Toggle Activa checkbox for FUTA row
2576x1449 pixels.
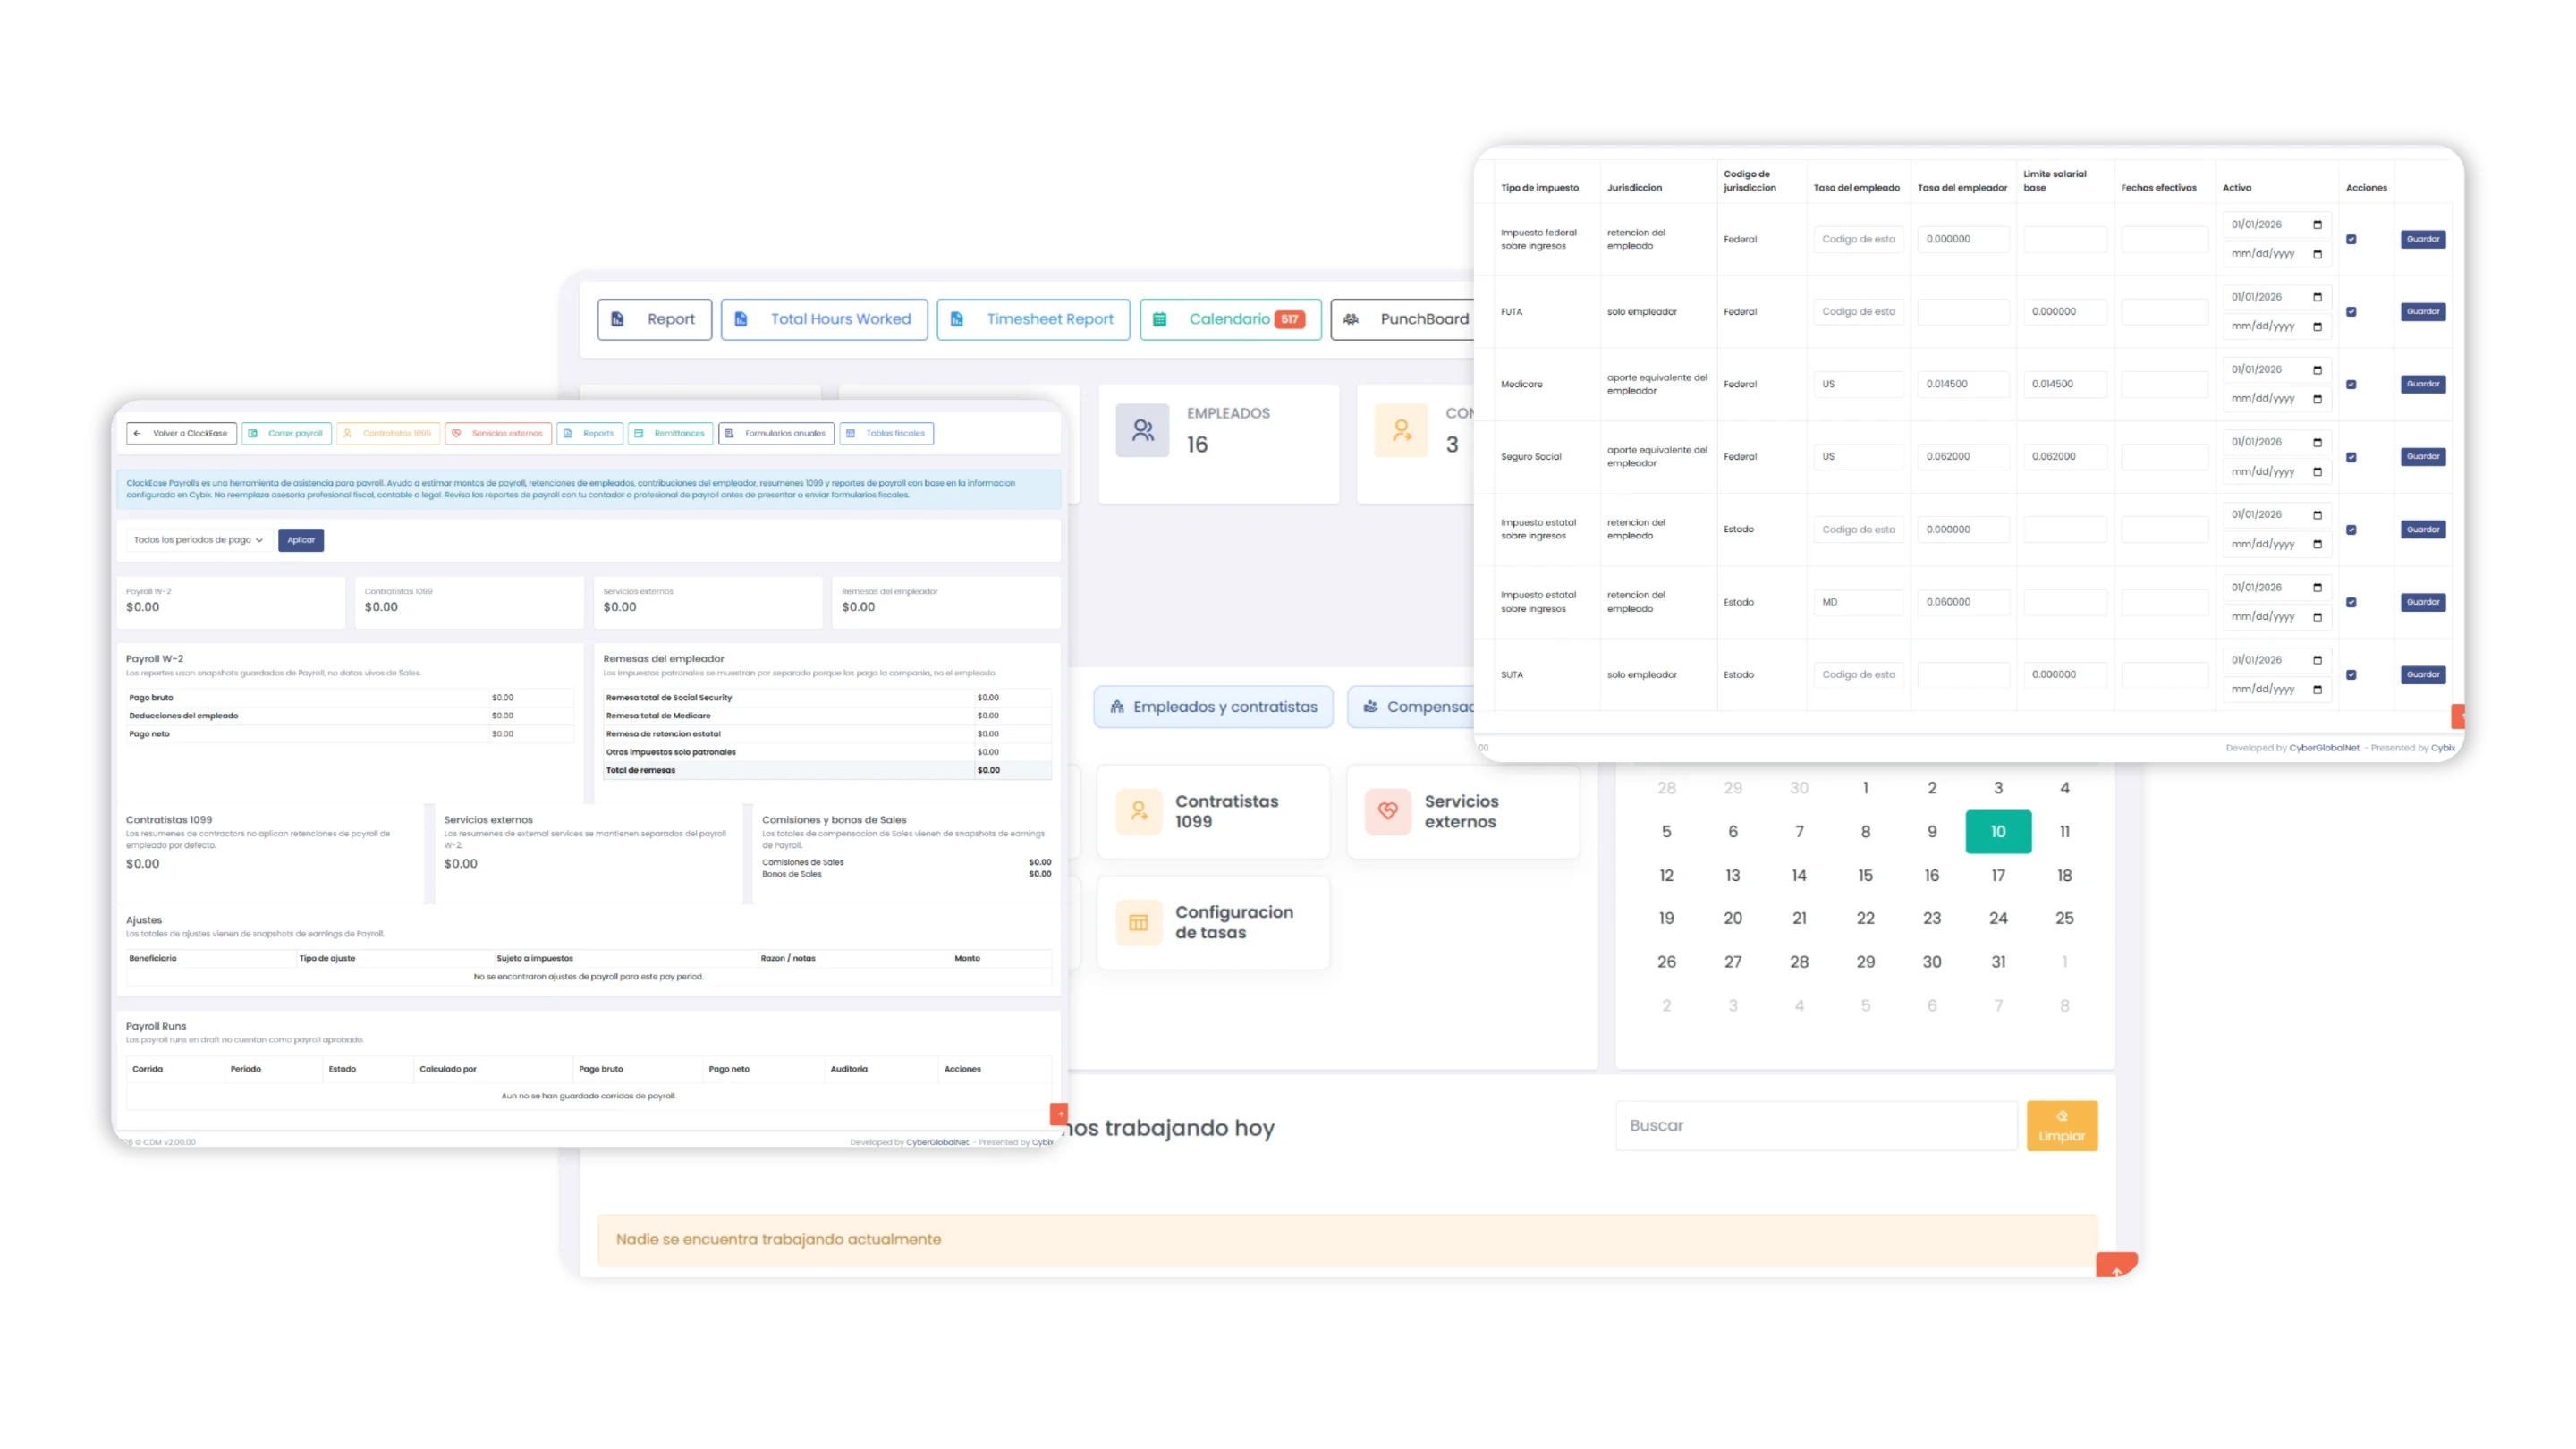(x=2351, y=312)
